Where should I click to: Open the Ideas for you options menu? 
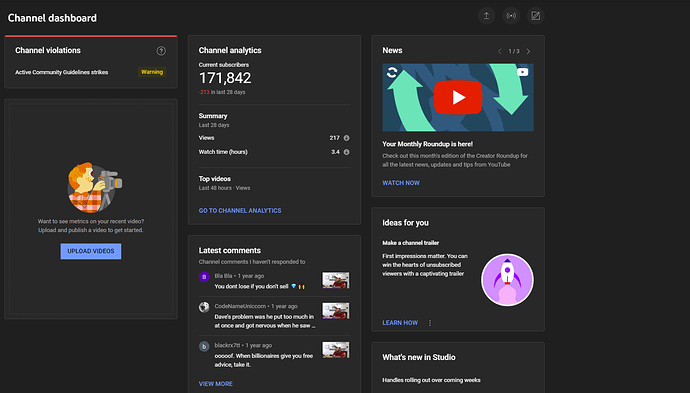pyautogui.click(x=430, y=323)
